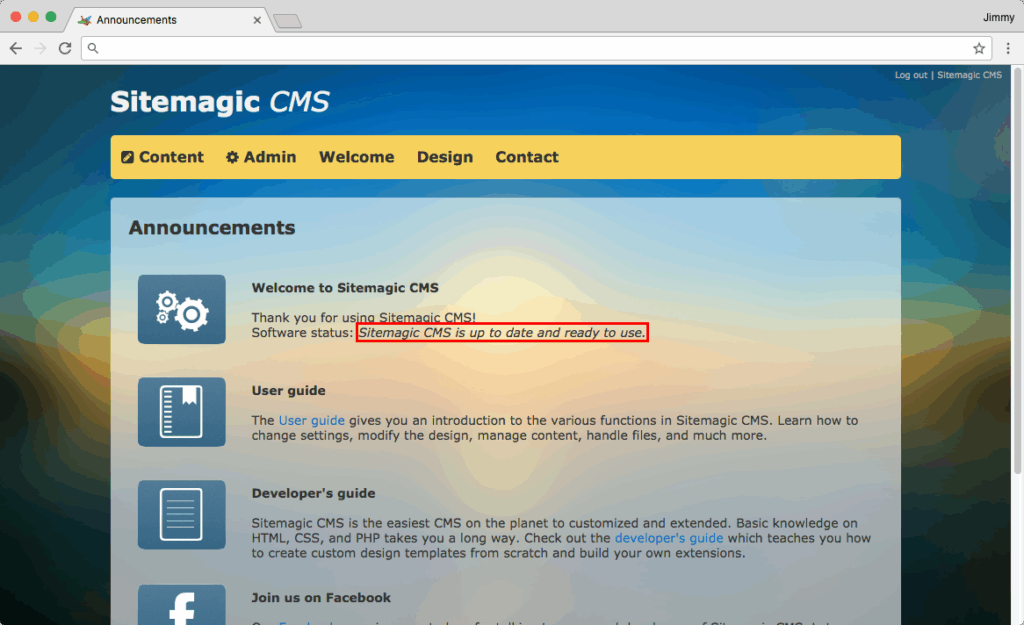
Task: Click the 'Thank you for using Sitemagic CMS!' text
Action: tap(364, 318)
